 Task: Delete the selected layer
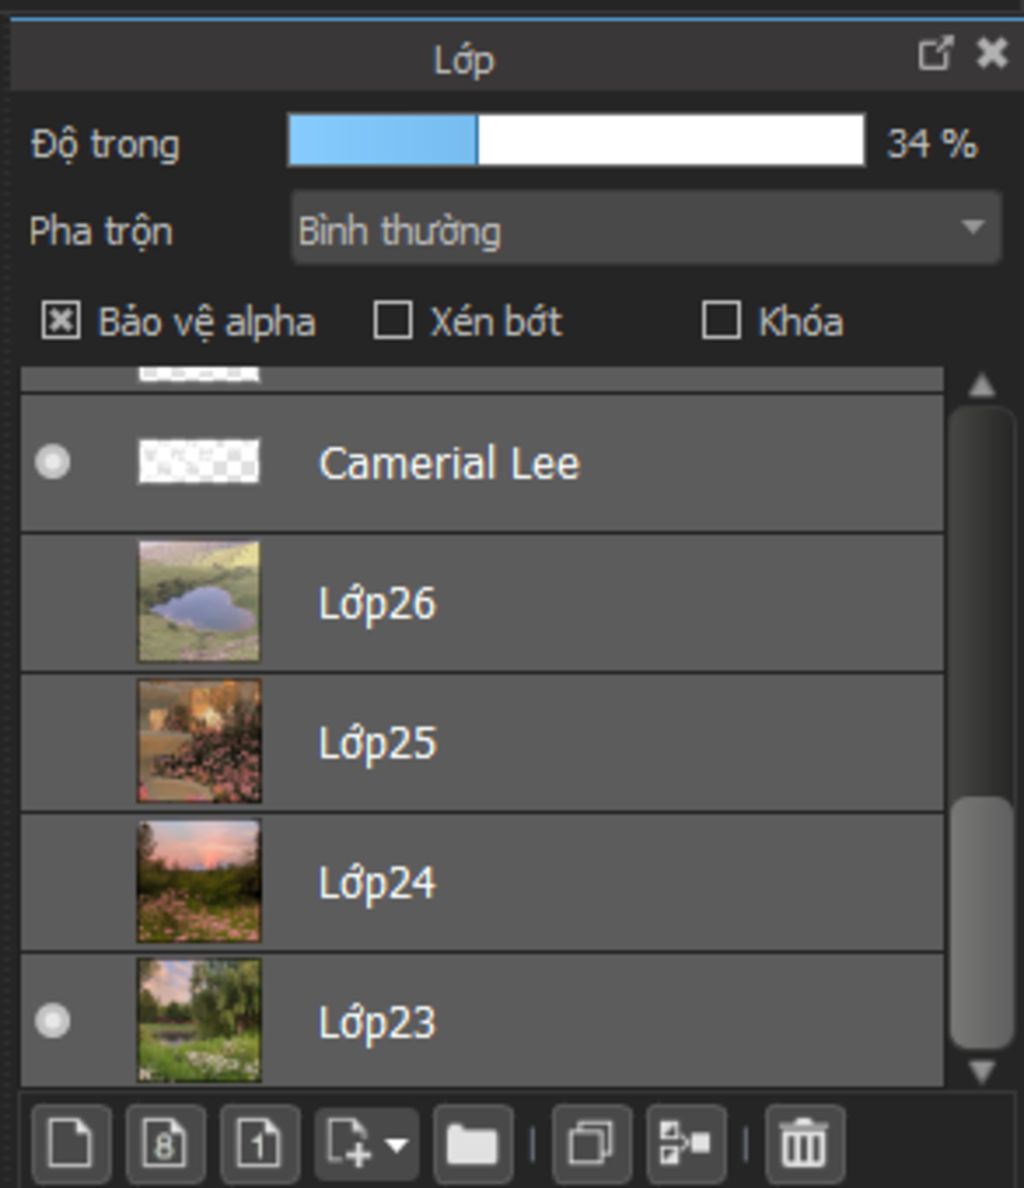pyautogui.click(x=804, y=1143)
